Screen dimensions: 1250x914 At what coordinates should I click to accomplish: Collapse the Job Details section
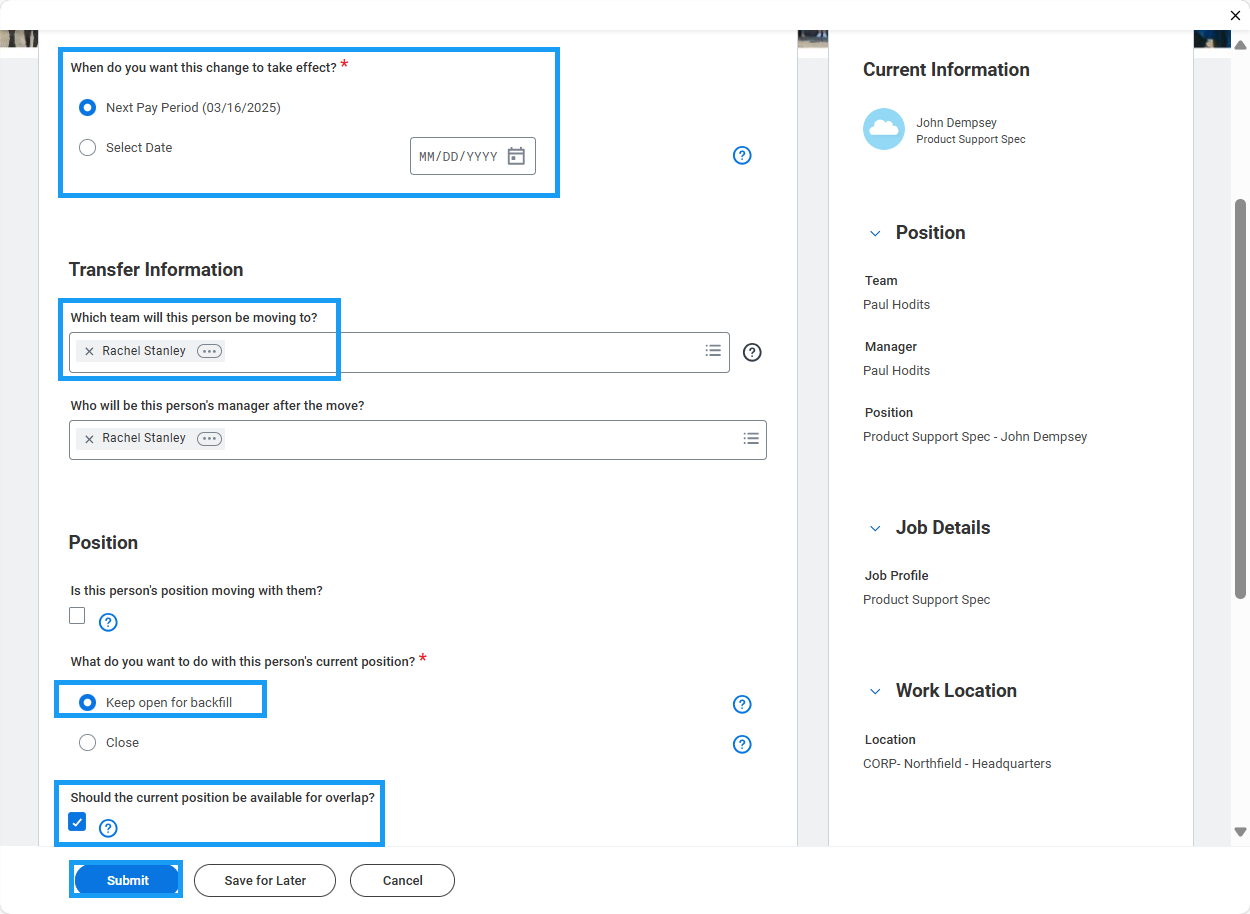coord(875,528)
